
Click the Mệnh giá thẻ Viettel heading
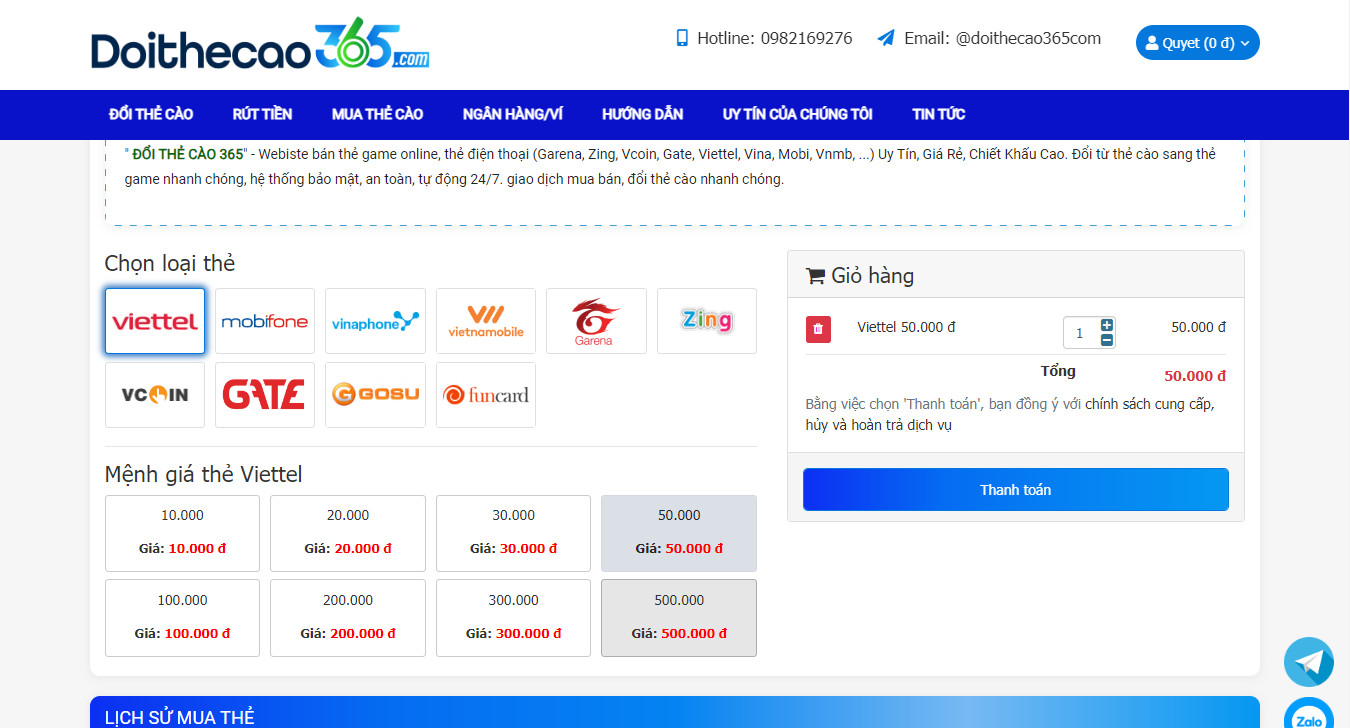(203, 474)
